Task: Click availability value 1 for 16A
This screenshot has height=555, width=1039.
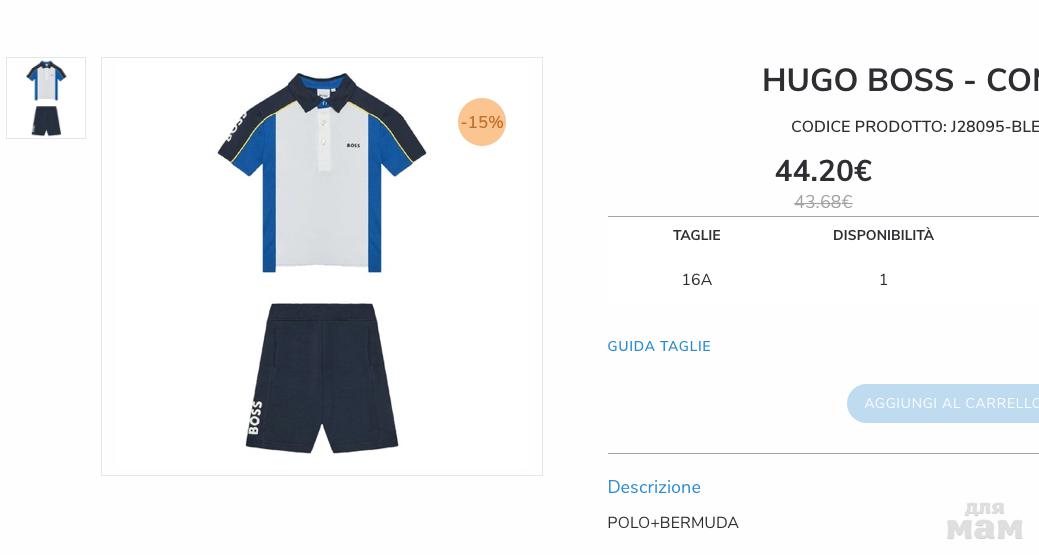Action: (883, 280)
